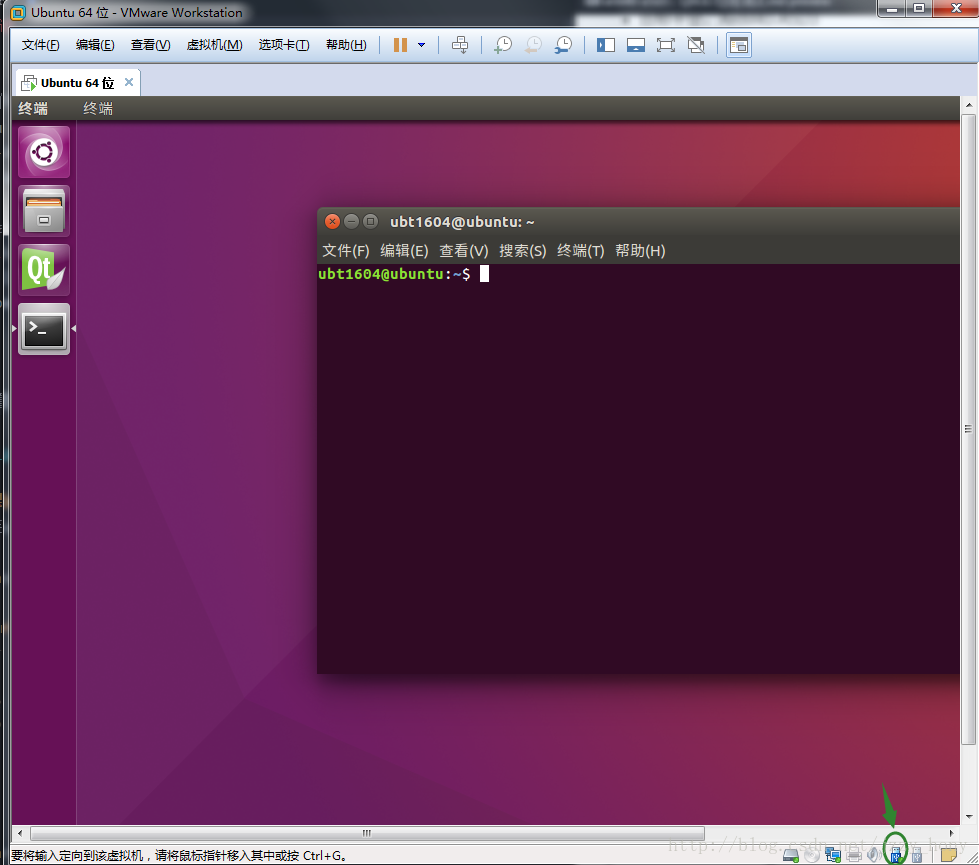Screen dimensions: 979x865
Task: Click the terminal prompt input area
Action: pos(485,274)
